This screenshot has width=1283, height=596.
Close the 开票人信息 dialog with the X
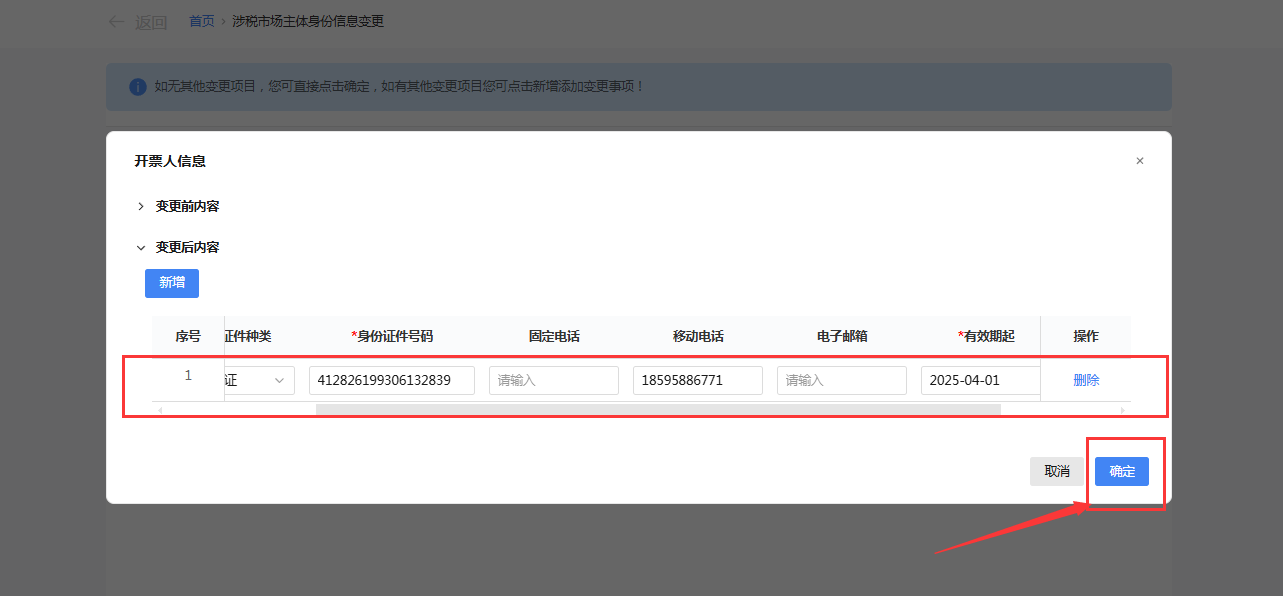(1139, 161)
